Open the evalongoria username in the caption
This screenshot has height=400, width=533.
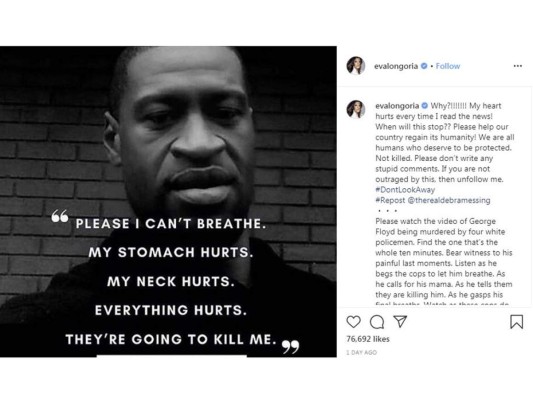pos(397,106)
